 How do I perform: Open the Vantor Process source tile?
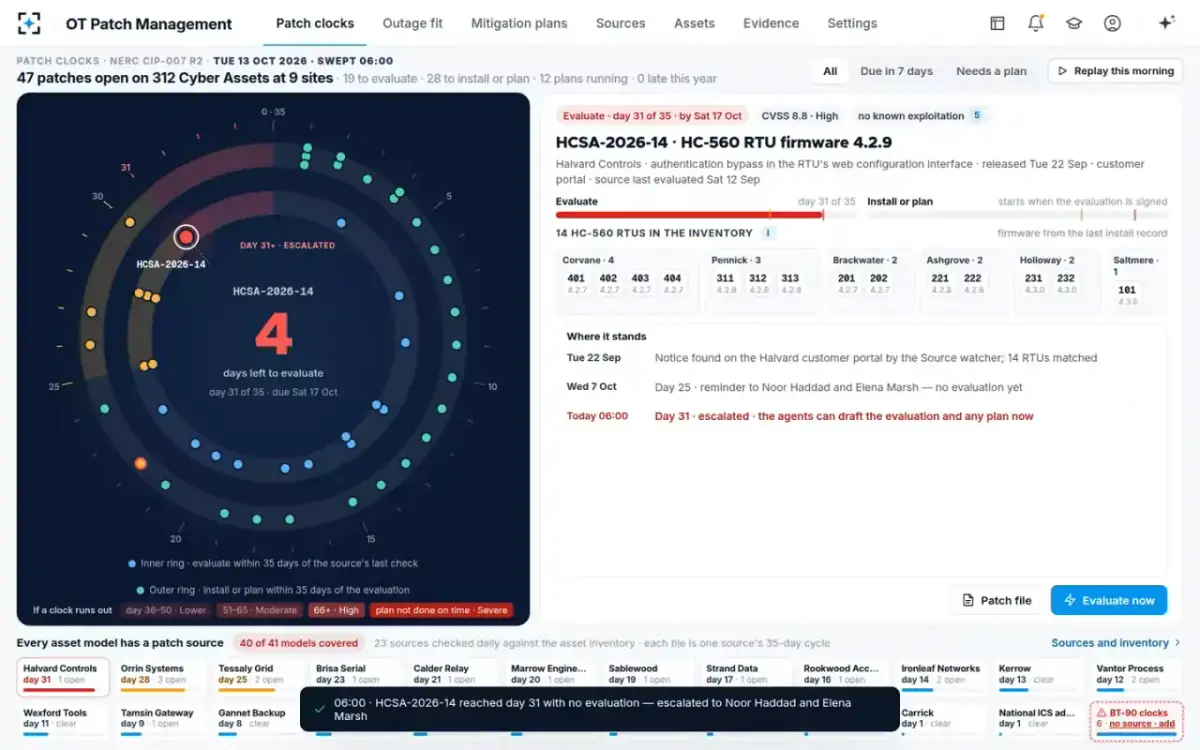(1137, 677)
